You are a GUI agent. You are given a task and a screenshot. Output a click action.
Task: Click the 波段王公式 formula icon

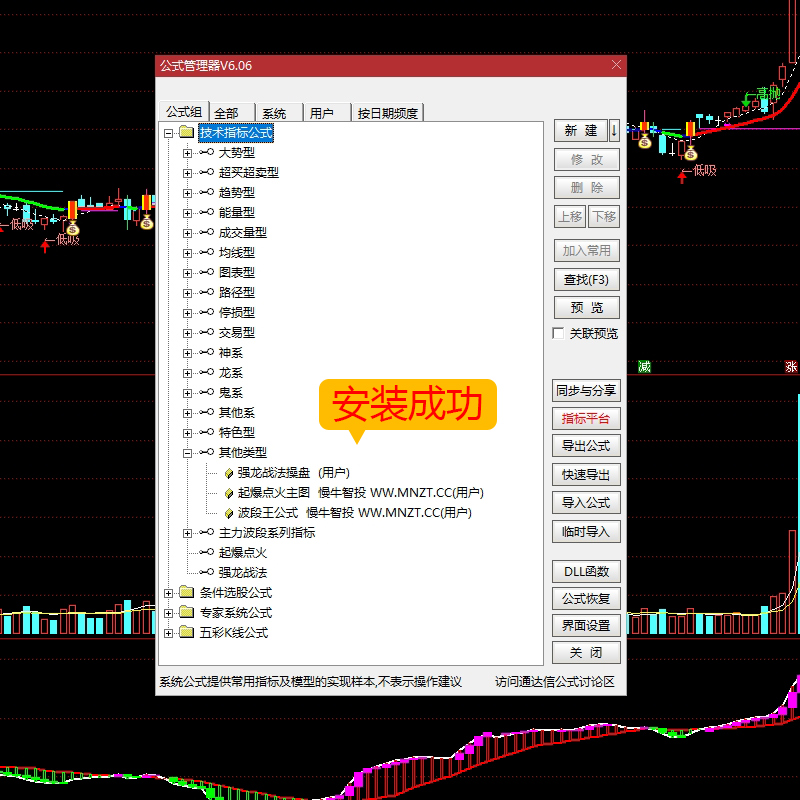[229, 513]
